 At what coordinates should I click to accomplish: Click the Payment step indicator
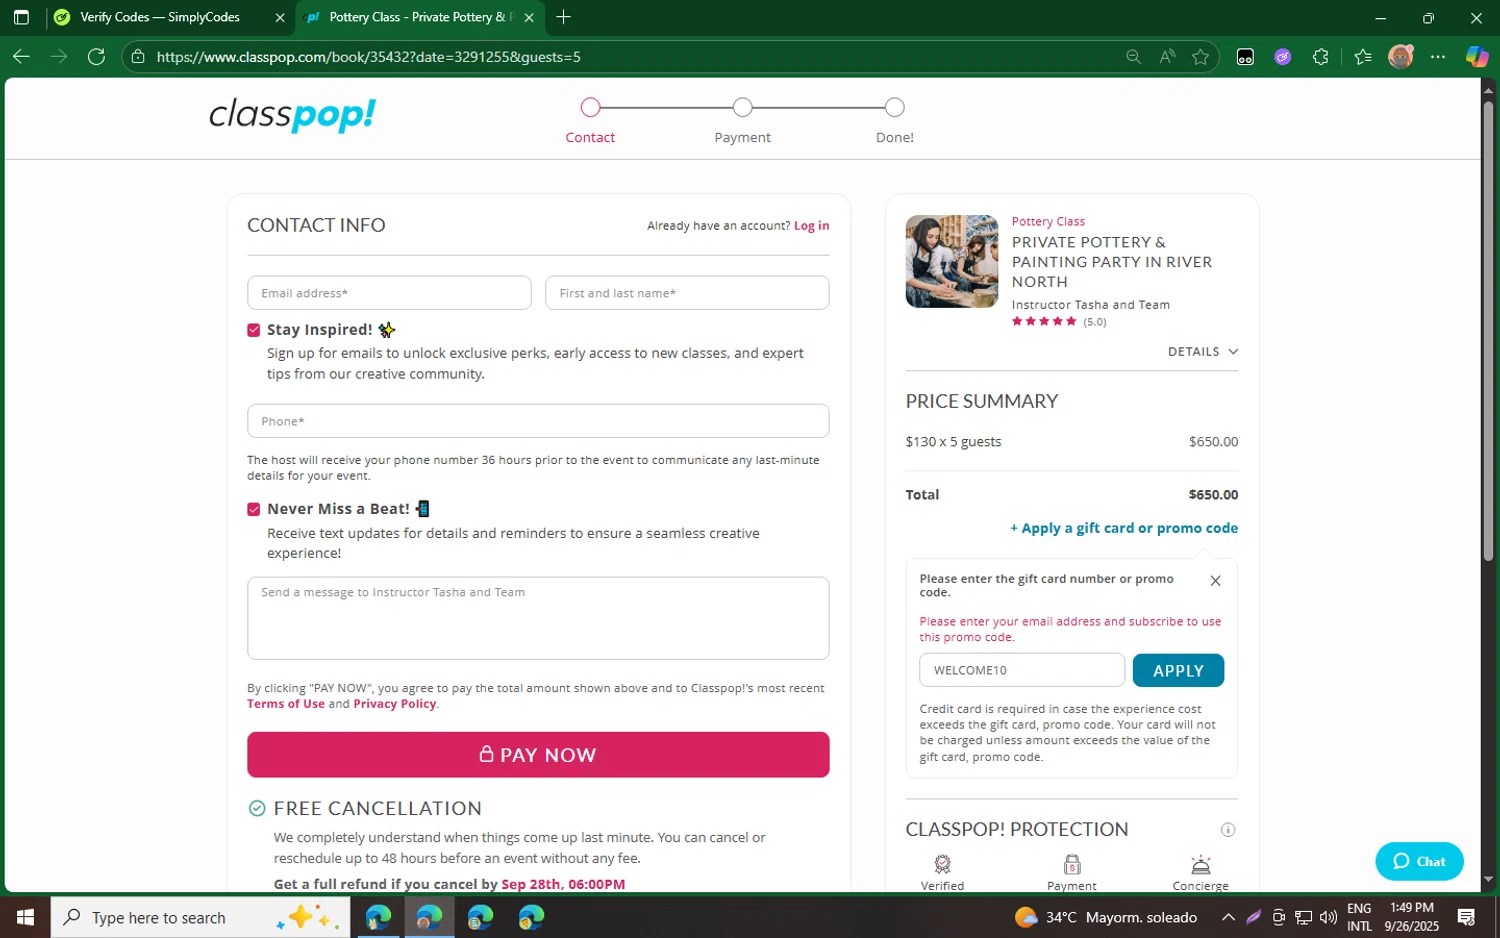[742, 108]
